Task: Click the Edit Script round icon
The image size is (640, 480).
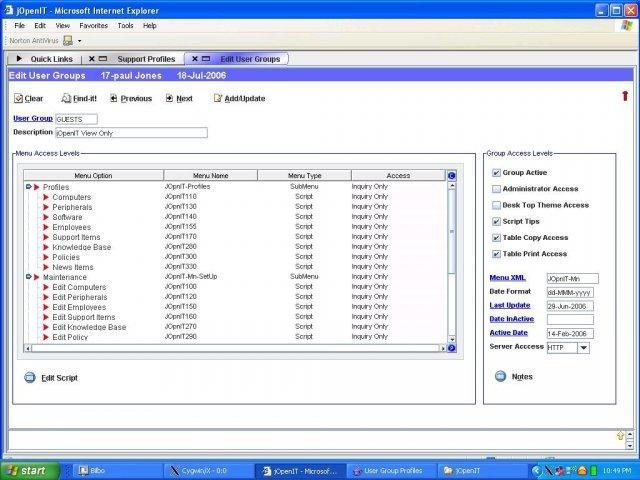Action: (30, 378)
